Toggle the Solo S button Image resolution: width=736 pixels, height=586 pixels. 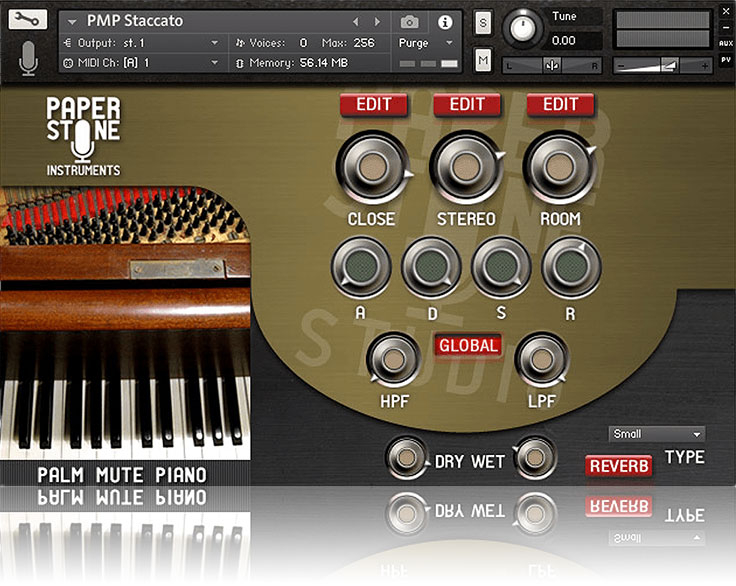click(483, 23)
